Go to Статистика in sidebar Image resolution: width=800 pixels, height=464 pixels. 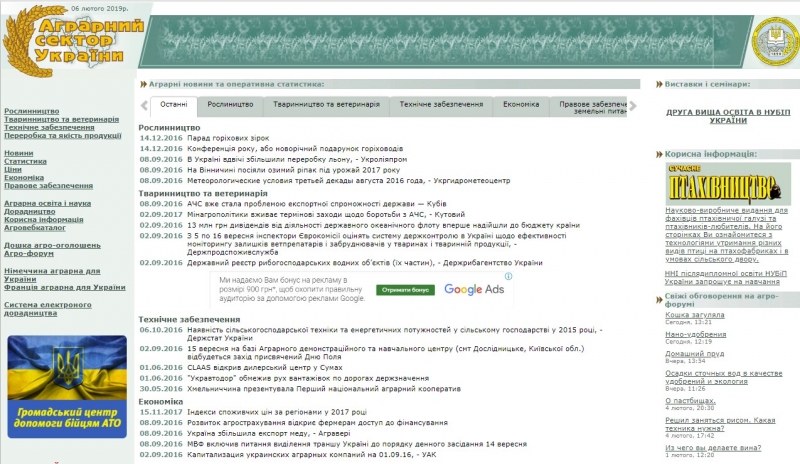pos(25,161)
